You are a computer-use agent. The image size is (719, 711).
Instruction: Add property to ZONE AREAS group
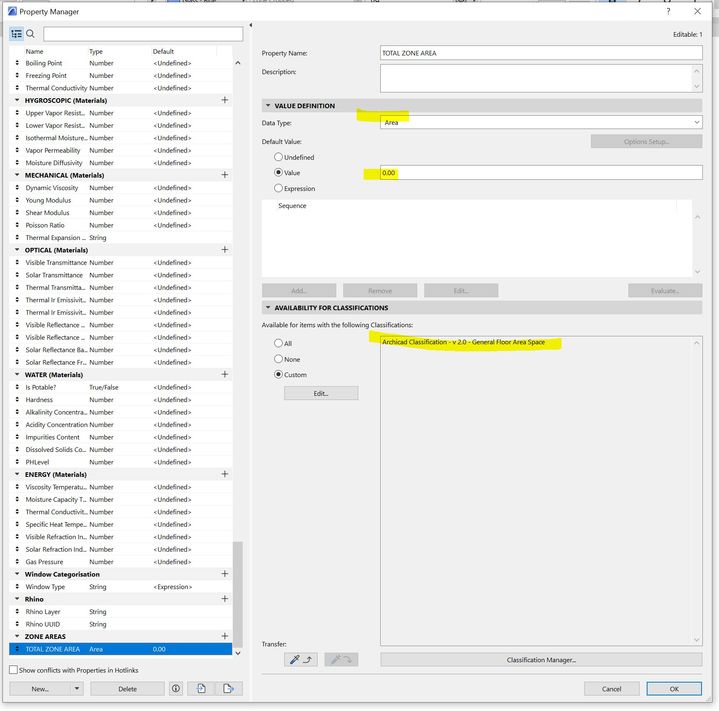click(225, 636)
